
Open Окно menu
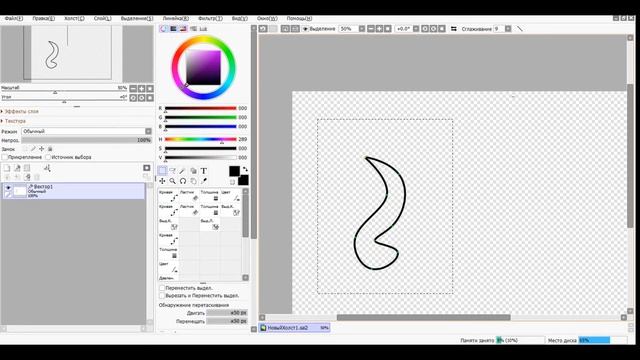coord(267,18)
